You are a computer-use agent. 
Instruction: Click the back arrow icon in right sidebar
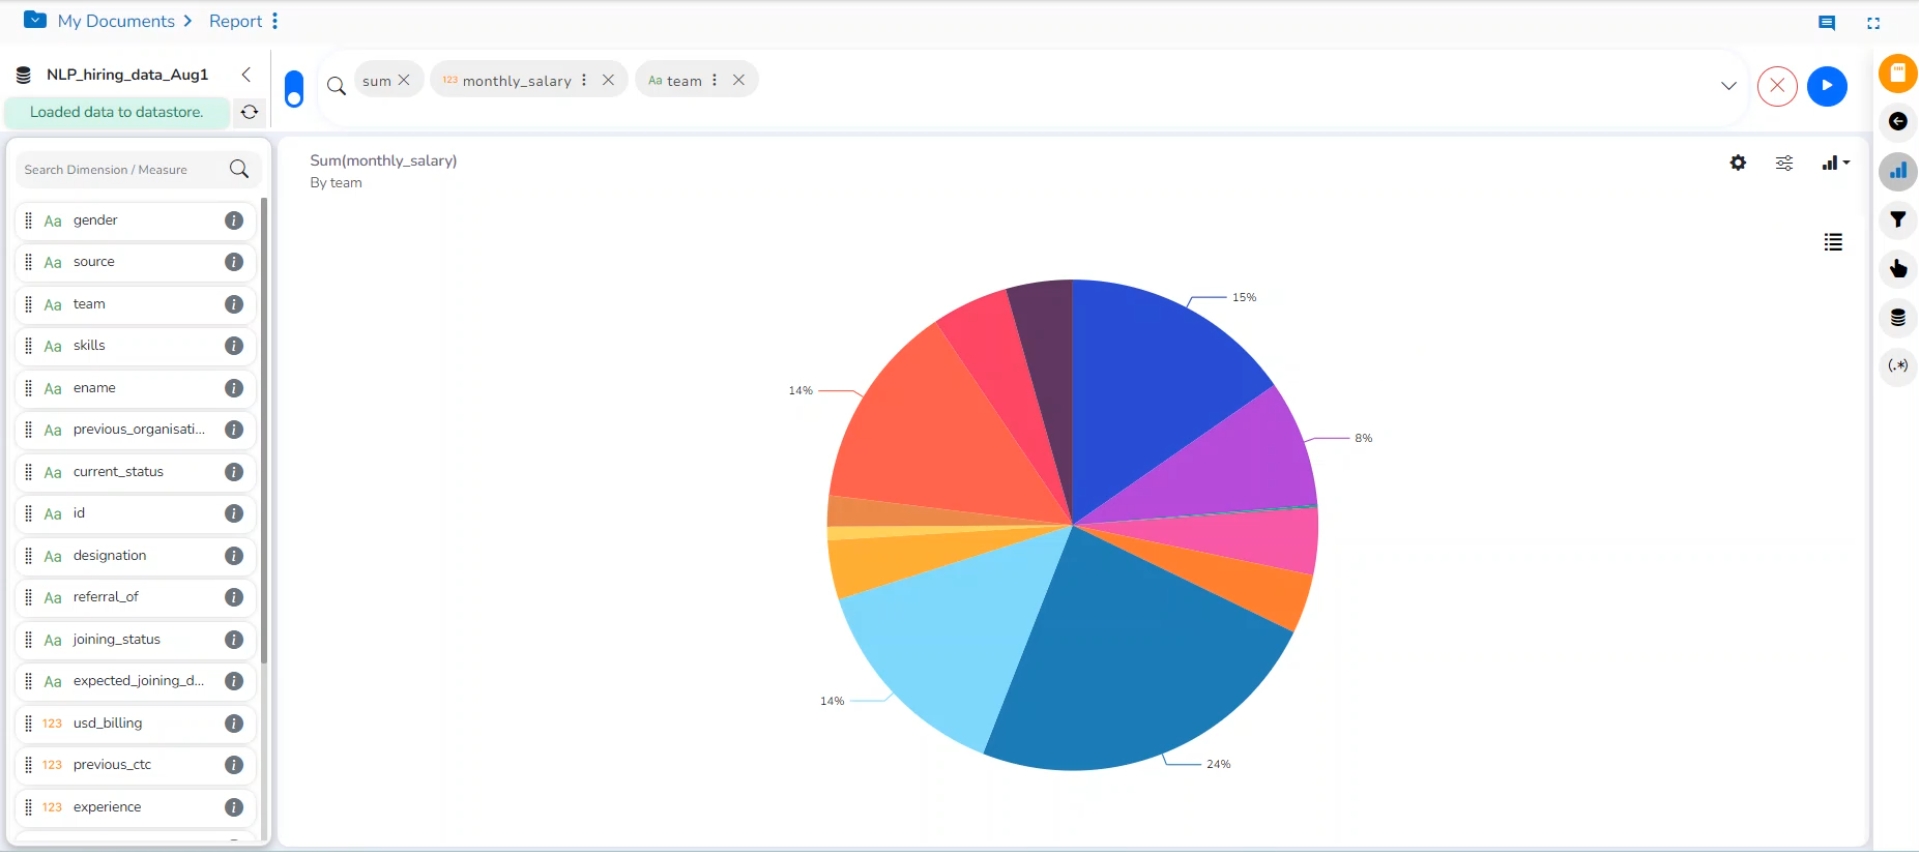click(1897, 122)
